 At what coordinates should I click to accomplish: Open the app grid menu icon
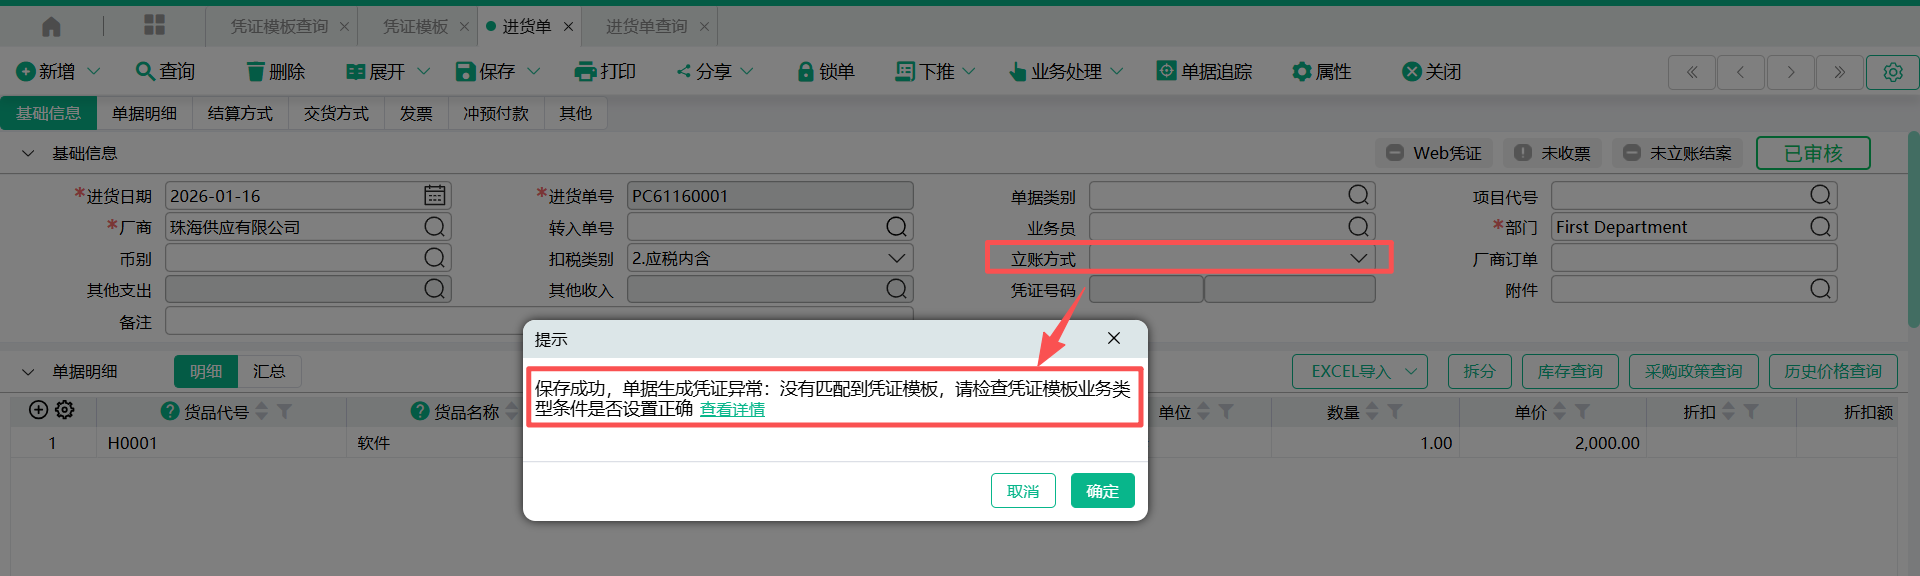154,26
